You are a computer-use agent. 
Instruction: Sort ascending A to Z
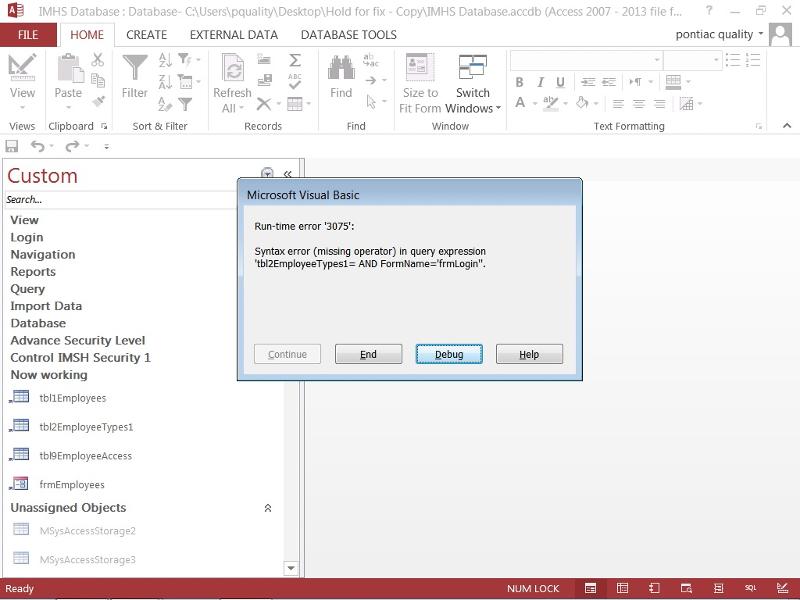tap(165, 60)
